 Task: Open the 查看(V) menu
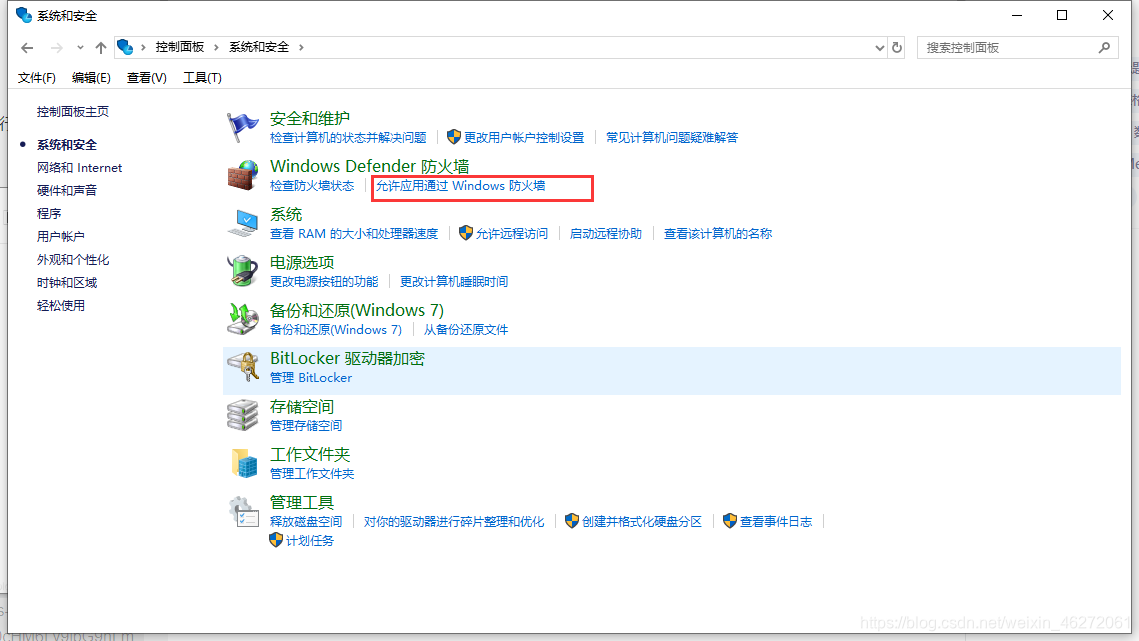(146, 78)
